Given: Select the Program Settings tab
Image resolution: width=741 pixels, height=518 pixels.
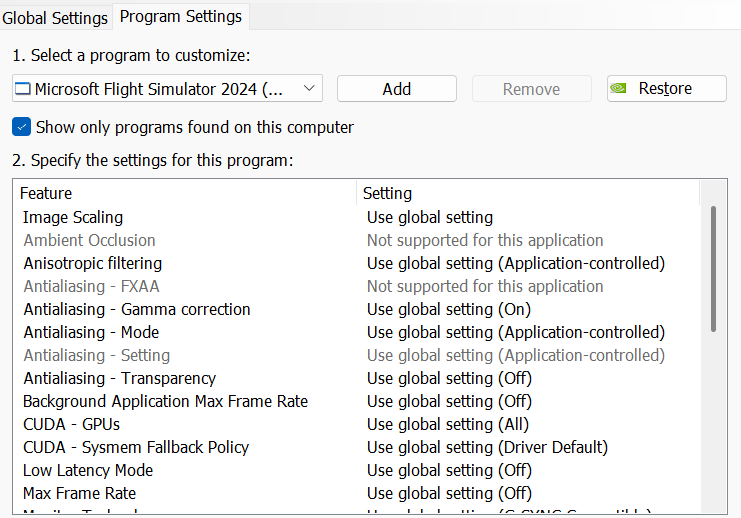Looking at the screenshot, I should point(181,17).
